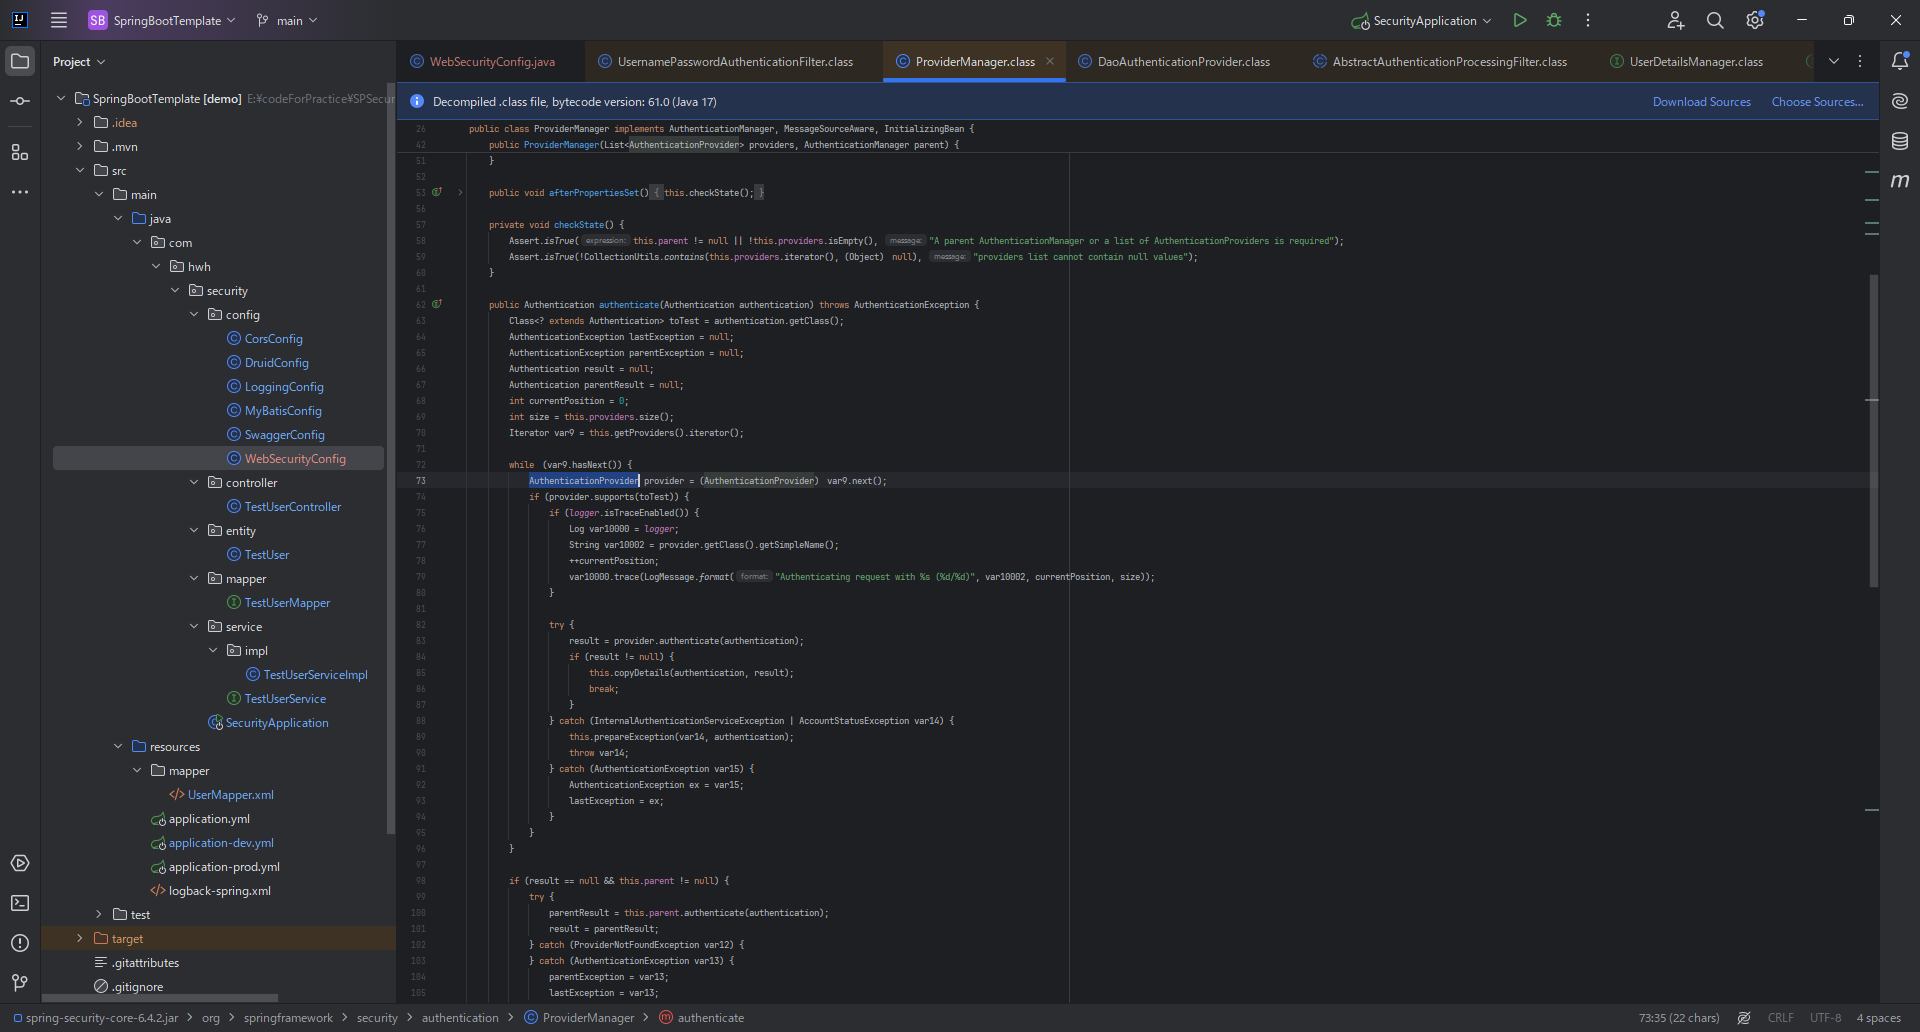The height and width of the screenshot is (1032, 1920).
Task: Expand the test folder
Action: (99, 914)
